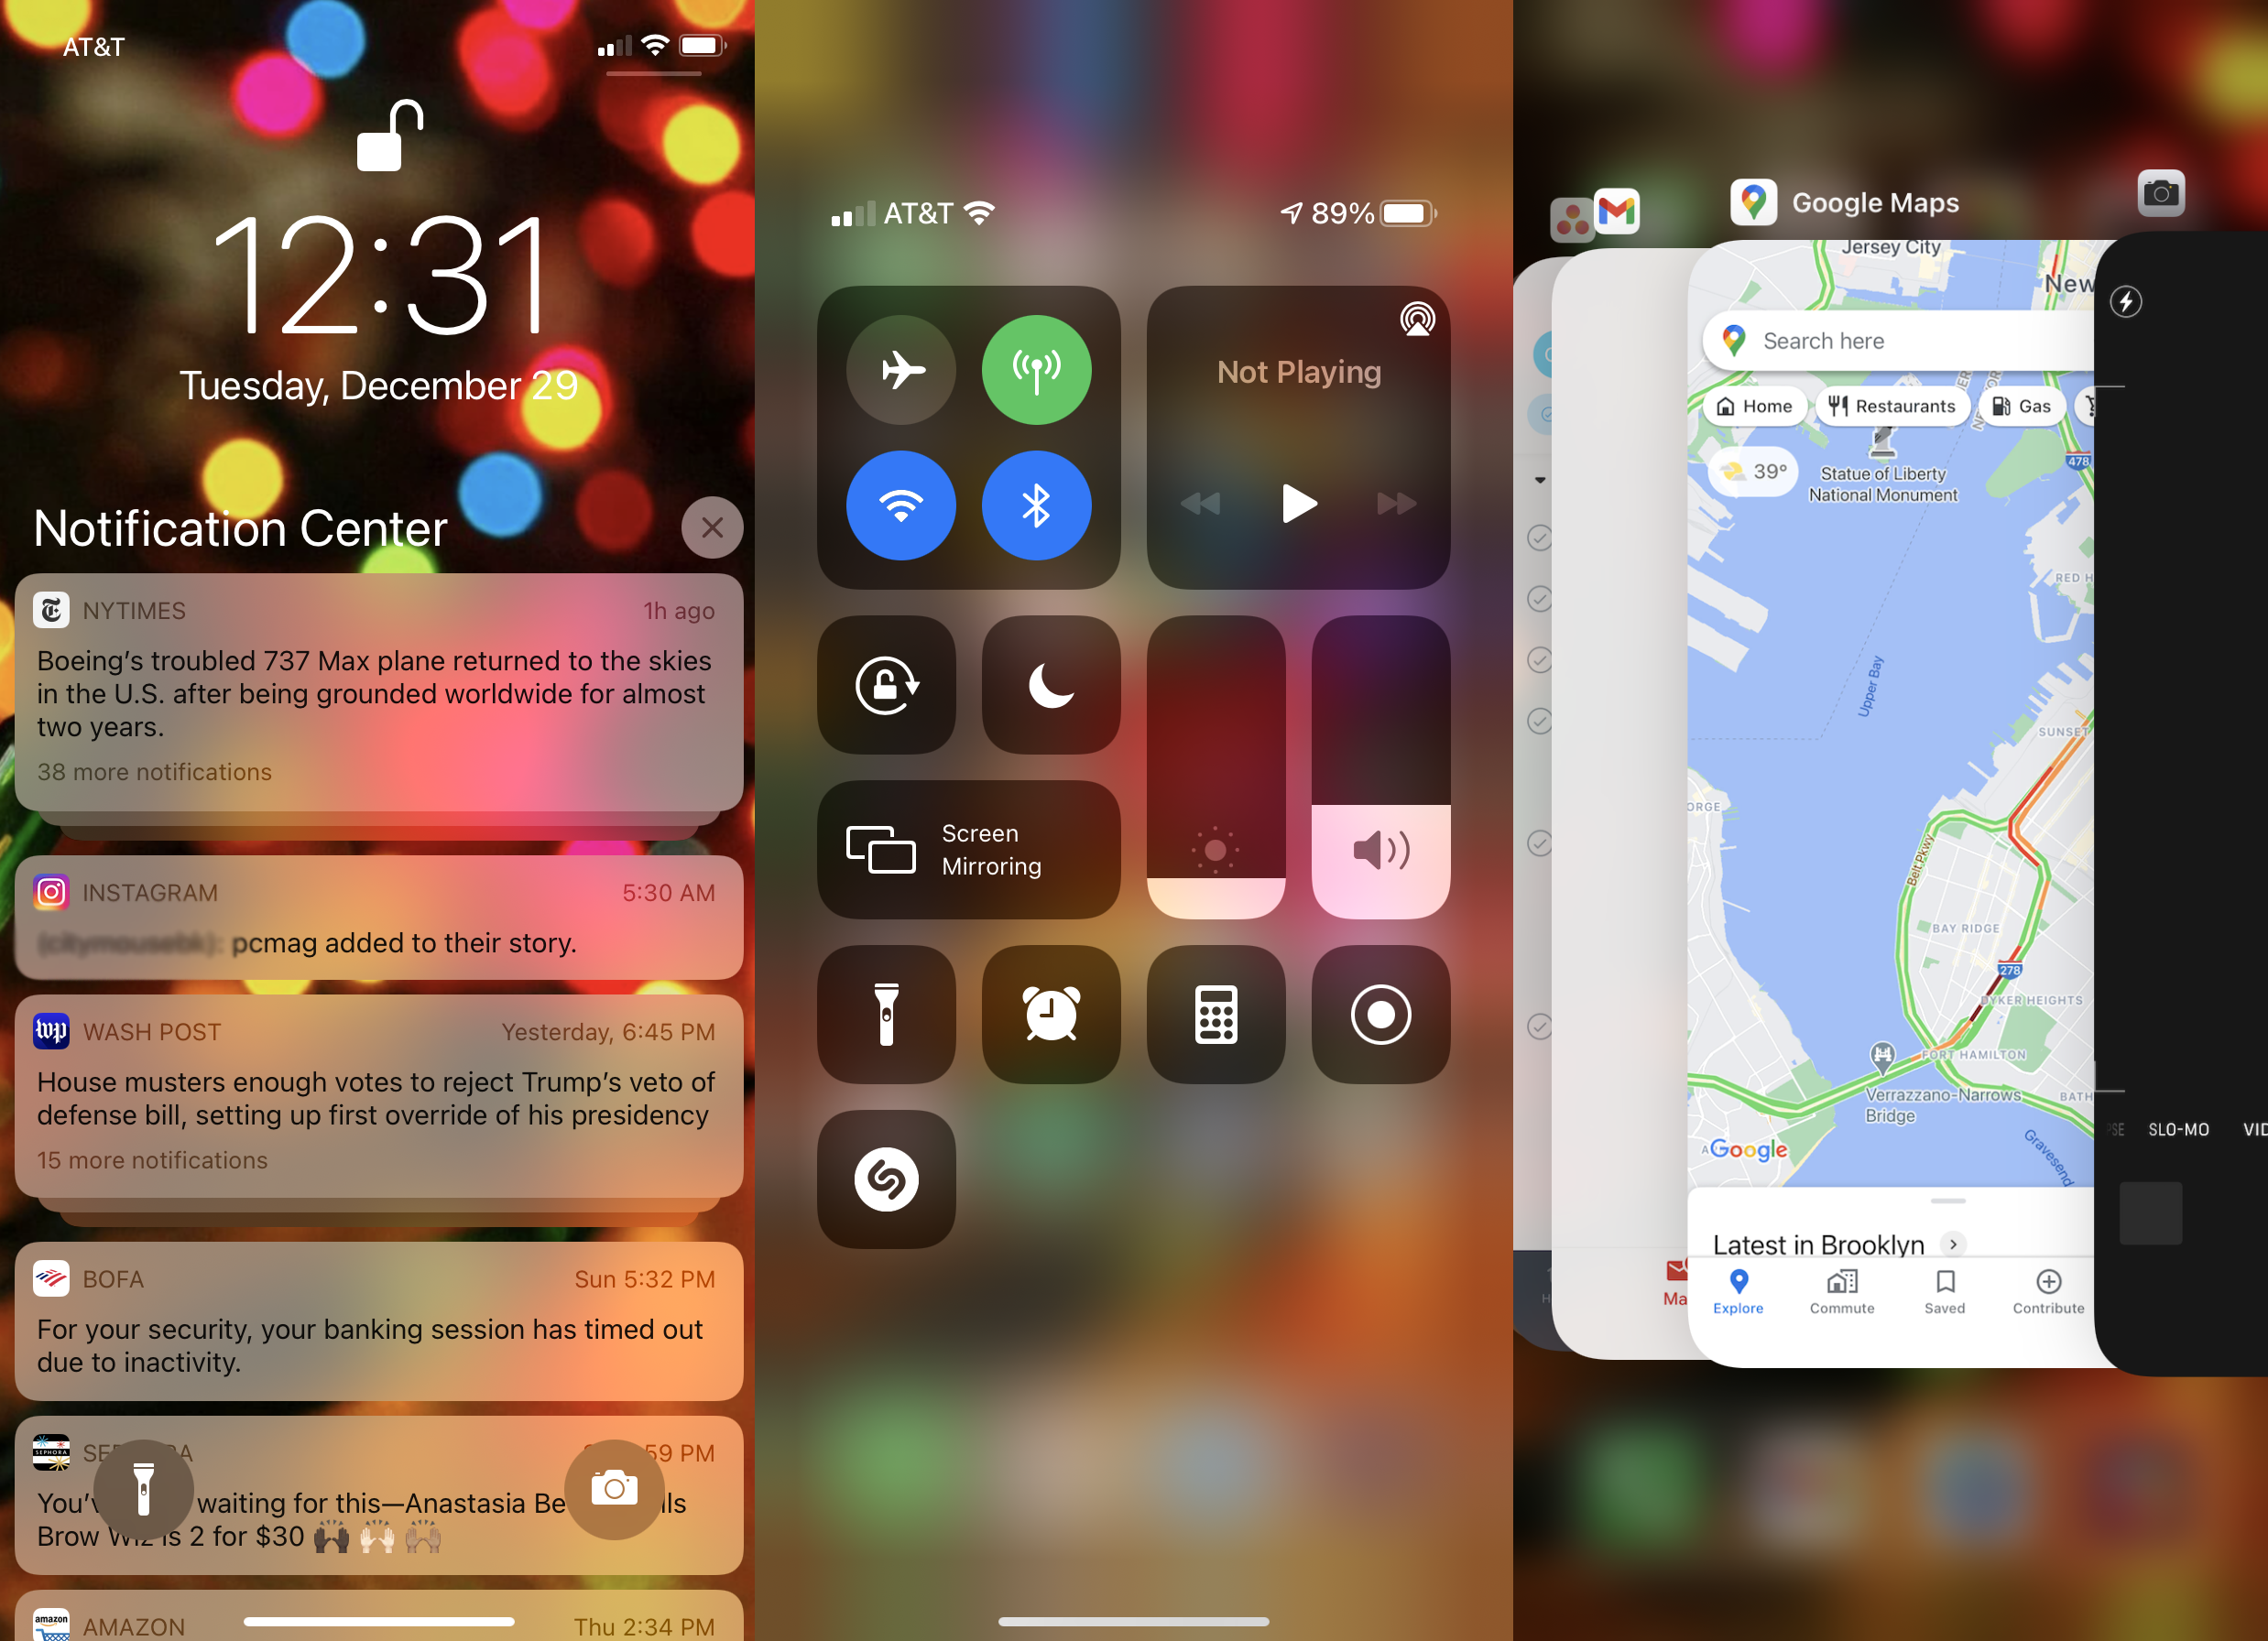Toggle Bluetooth on/off
2268x1641 pixels.
point(1037,507)
